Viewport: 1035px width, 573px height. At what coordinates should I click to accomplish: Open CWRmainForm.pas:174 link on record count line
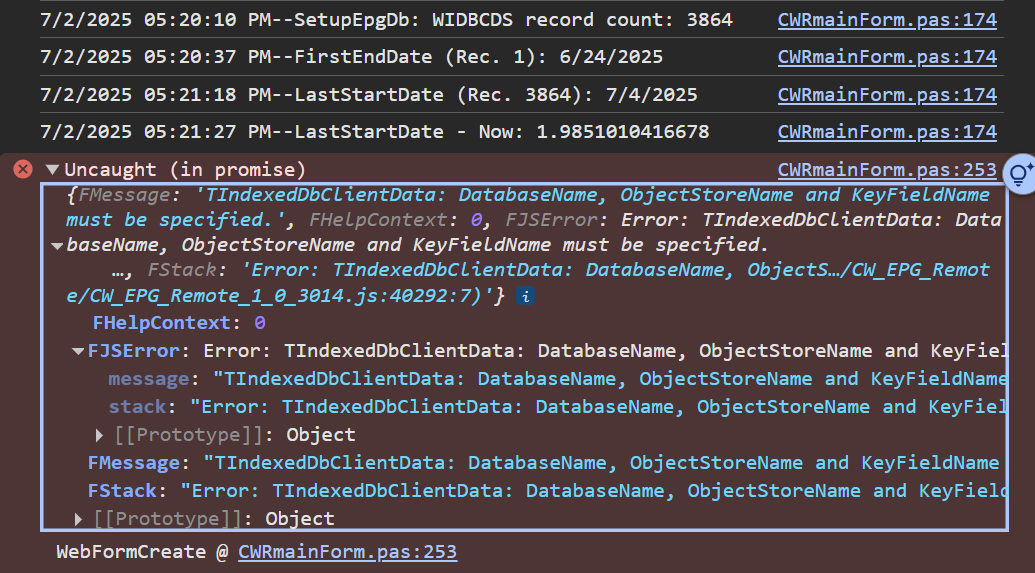click(x=887, y=20)
